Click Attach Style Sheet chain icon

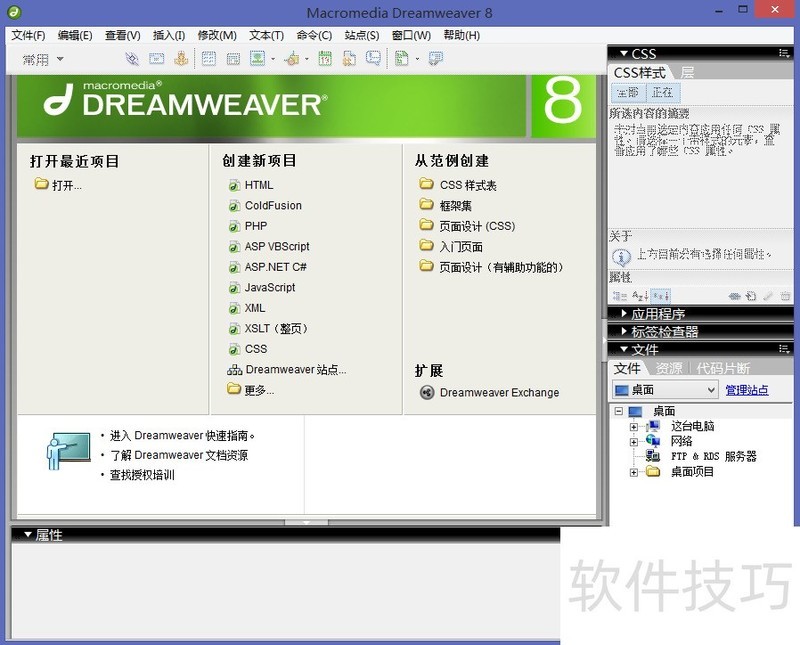(x=734, y=296)
